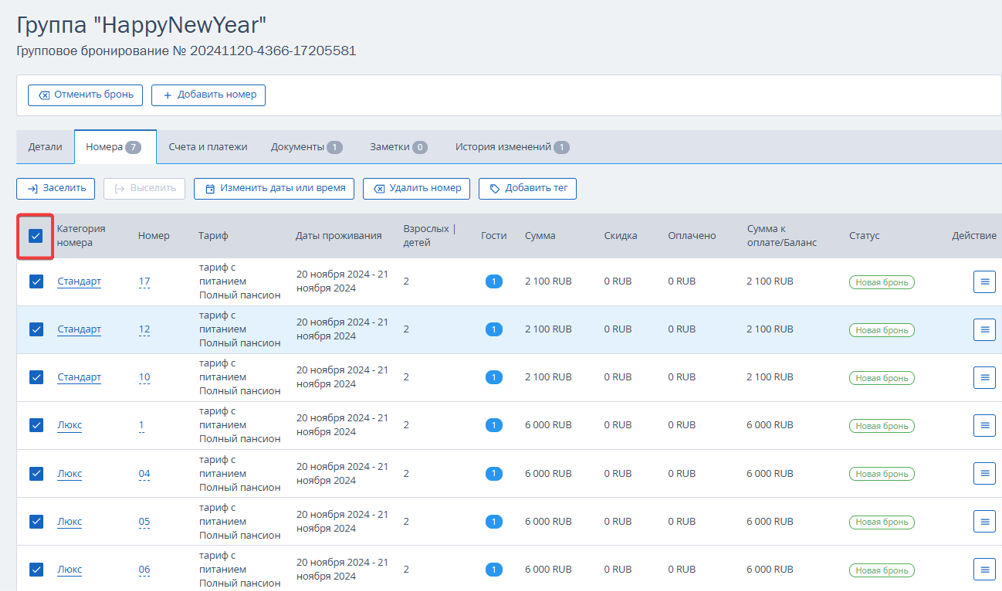Open action menu for room 06 row
The width and height of the screenshot is (1002, 591).
(984, 569)
